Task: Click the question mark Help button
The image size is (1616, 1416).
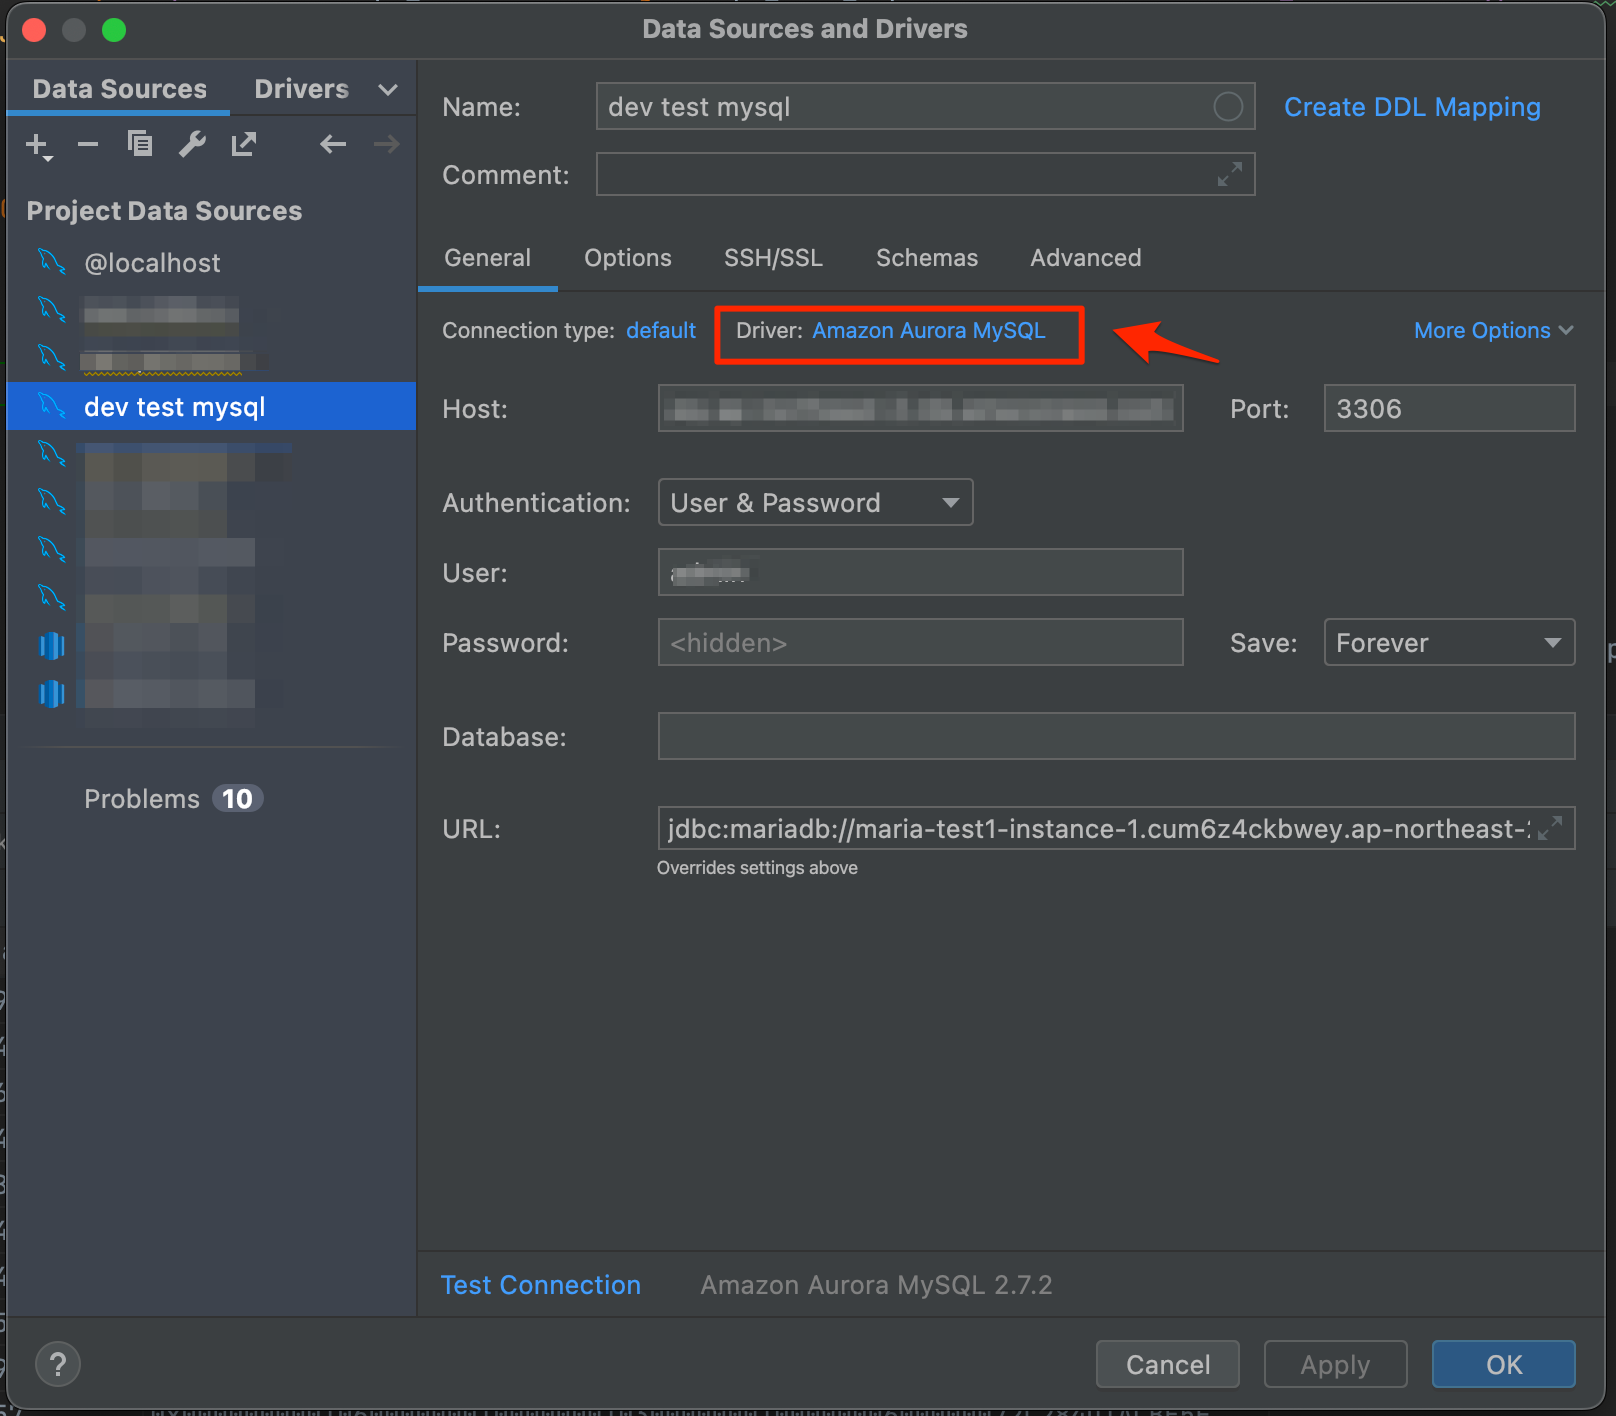Action: point(58,1364)
